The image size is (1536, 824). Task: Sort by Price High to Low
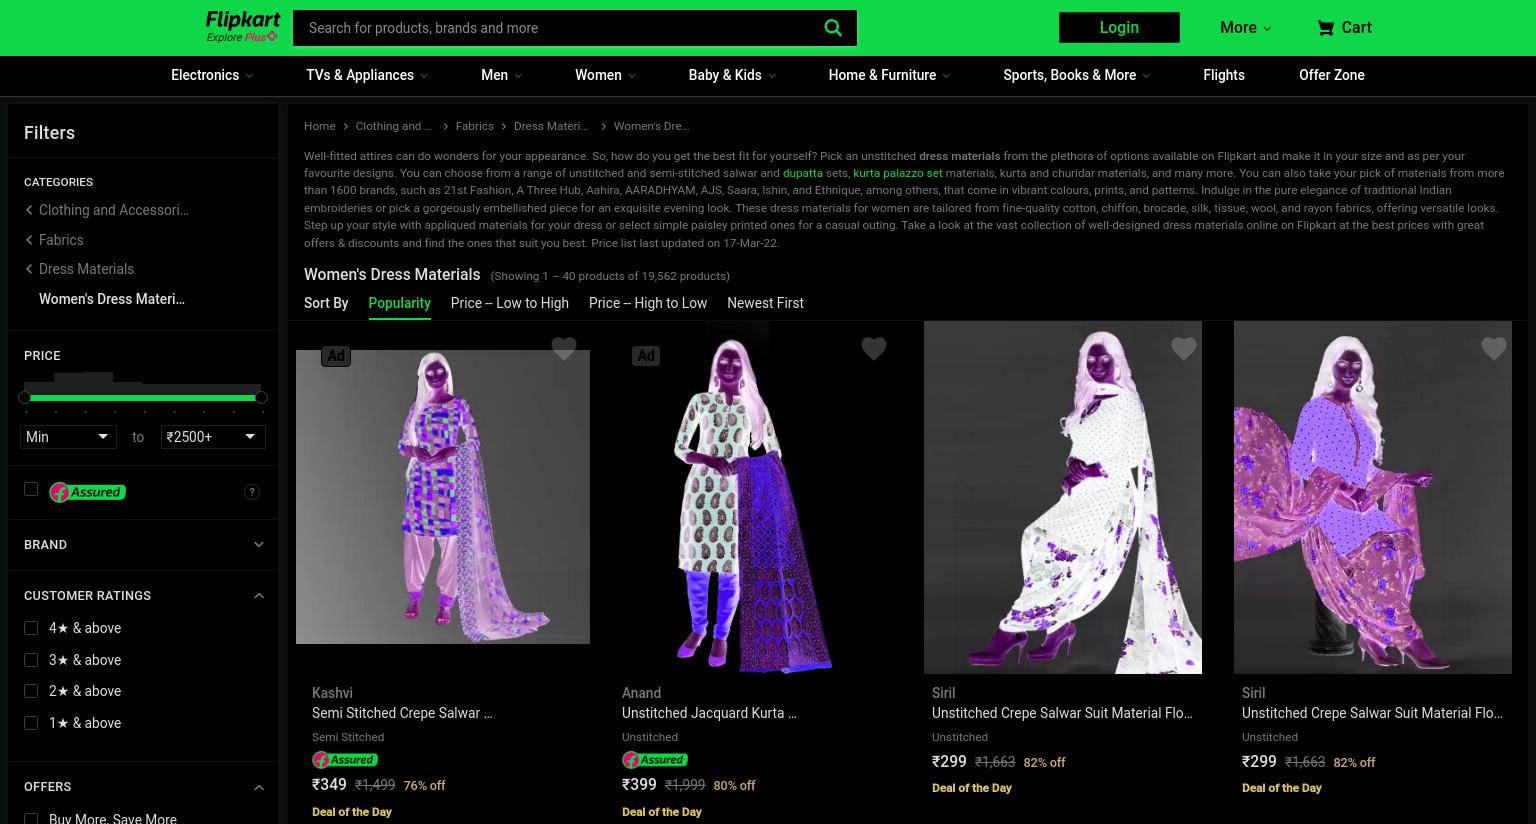pos(648,303)
